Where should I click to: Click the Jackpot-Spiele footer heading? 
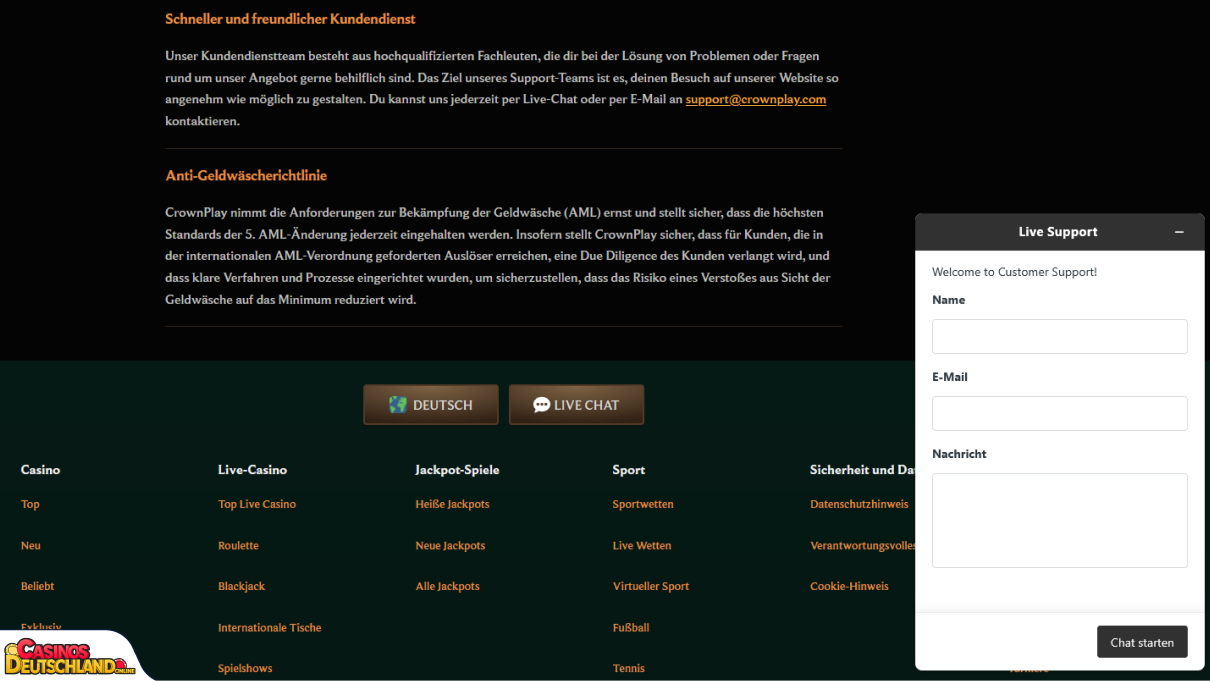457,469
